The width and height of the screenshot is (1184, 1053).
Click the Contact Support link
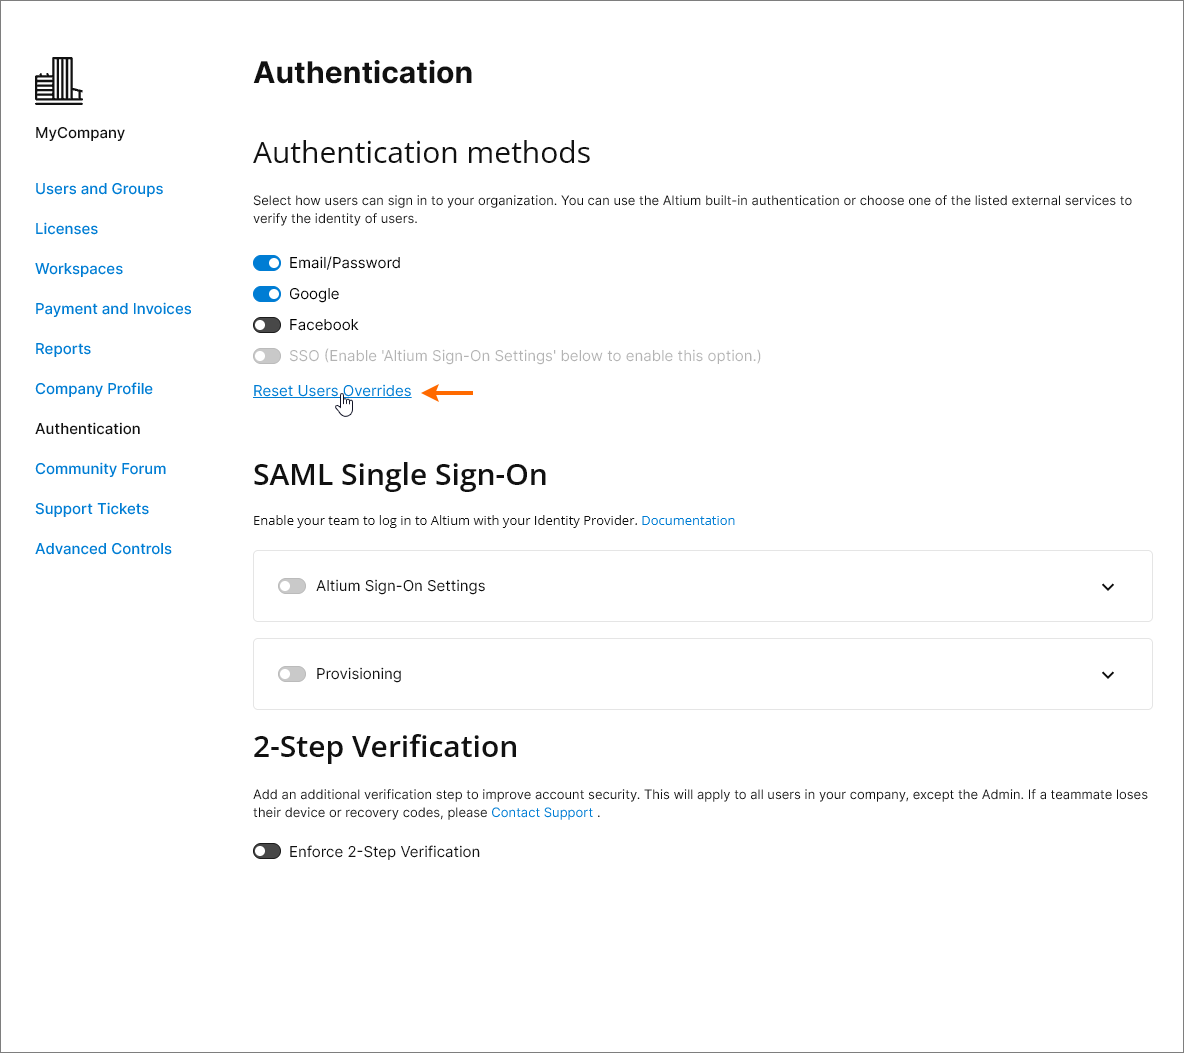tap(542, 813)
